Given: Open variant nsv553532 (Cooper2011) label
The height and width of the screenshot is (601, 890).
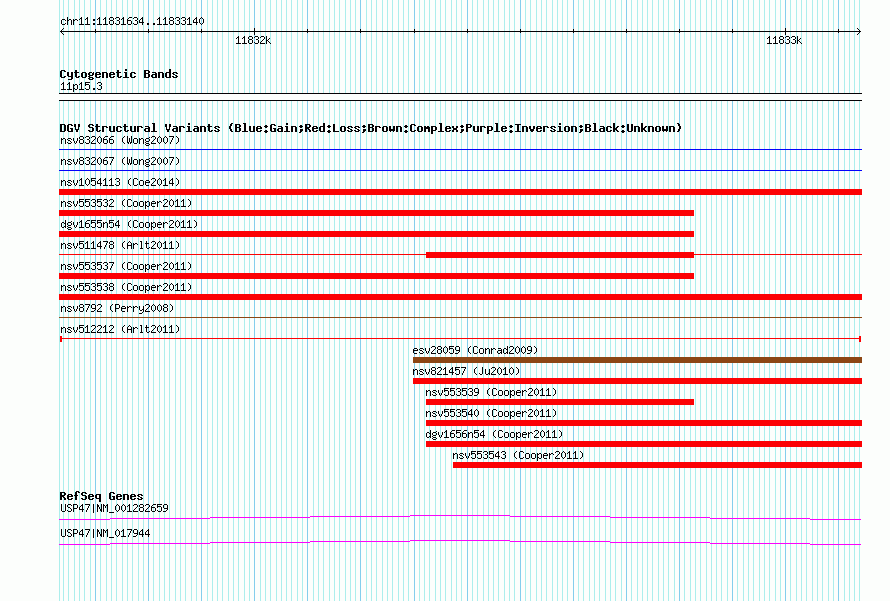Looking at the screenshot, I should pos(126,203).
